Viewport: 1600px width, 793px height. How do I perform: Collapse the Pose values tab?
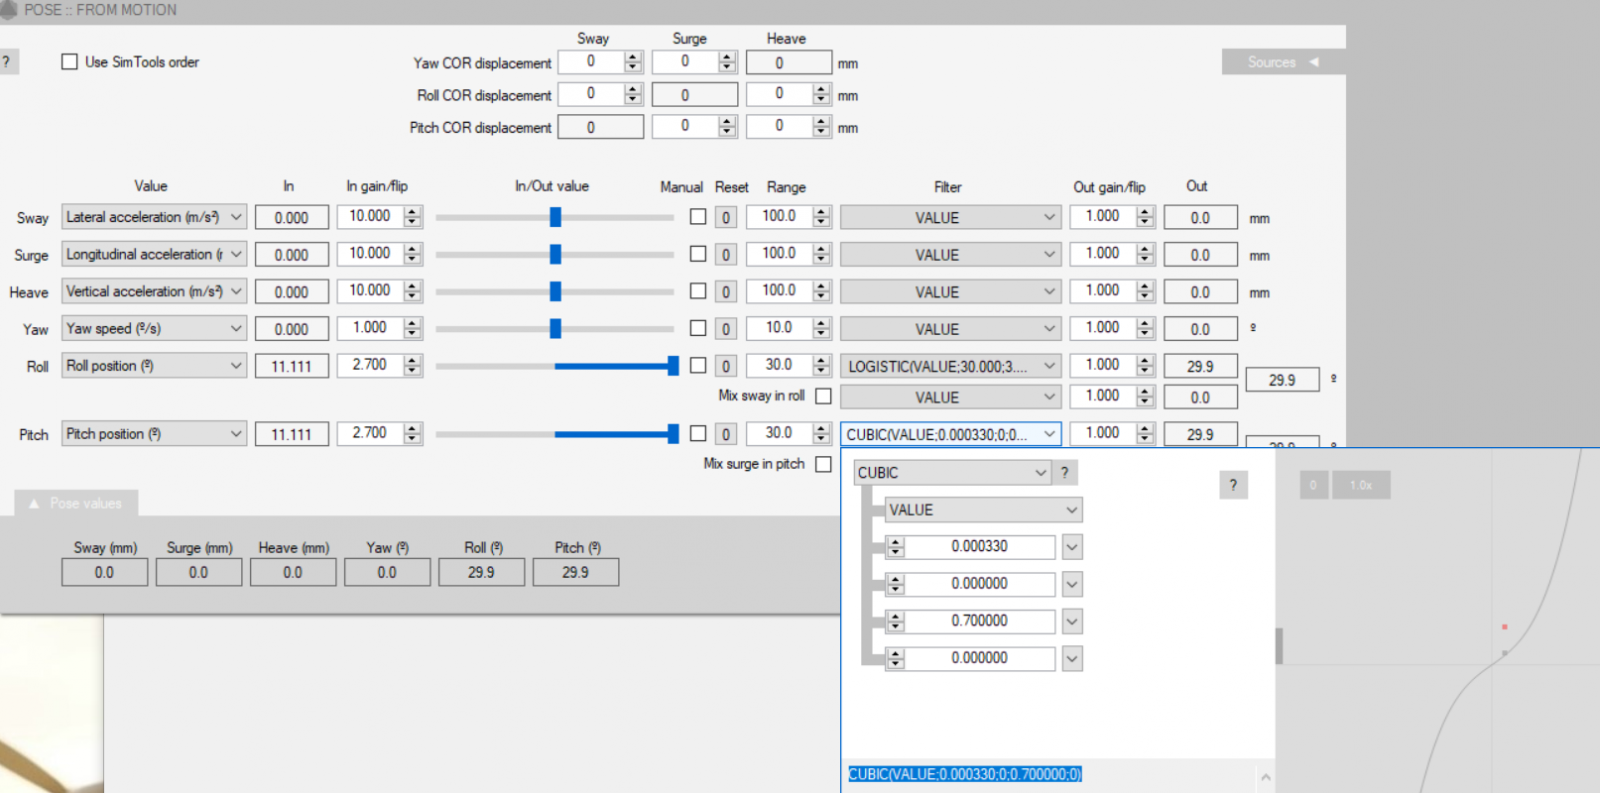76,504
